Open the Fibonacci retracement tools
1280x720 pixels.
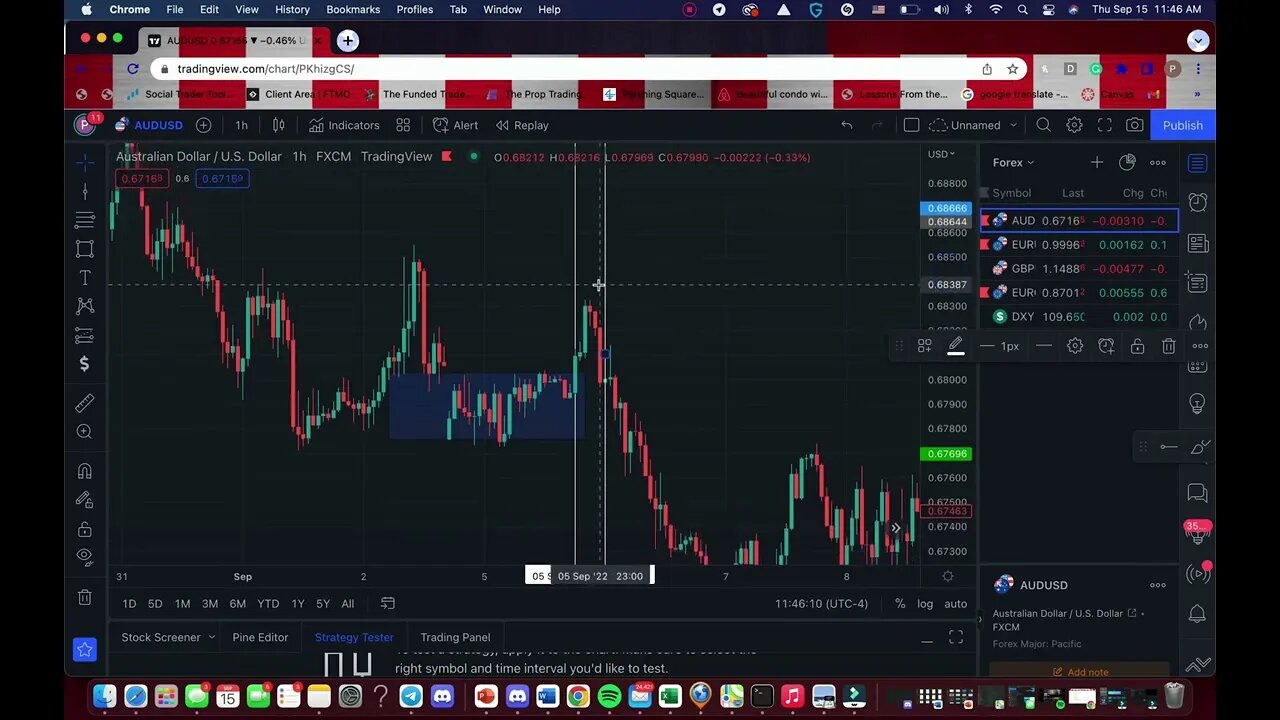(x=85, y=220)
